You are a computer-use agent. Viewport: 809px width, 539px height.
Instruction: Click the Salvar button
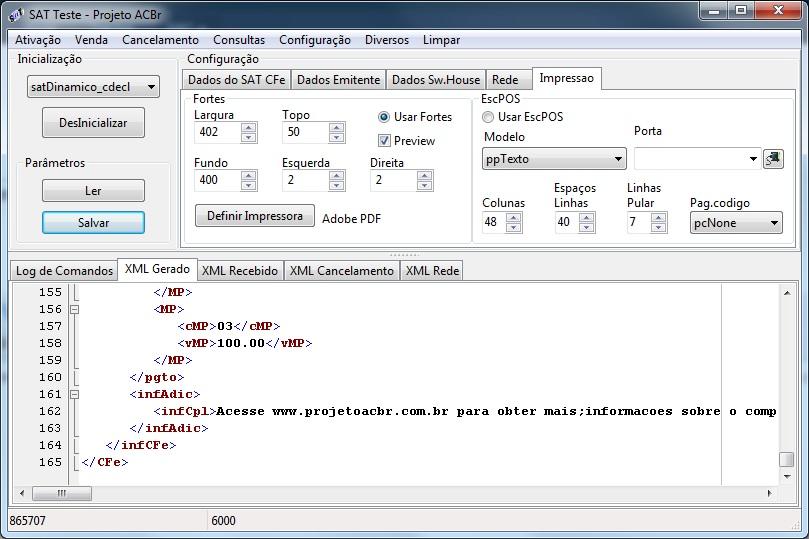[93, 223]
